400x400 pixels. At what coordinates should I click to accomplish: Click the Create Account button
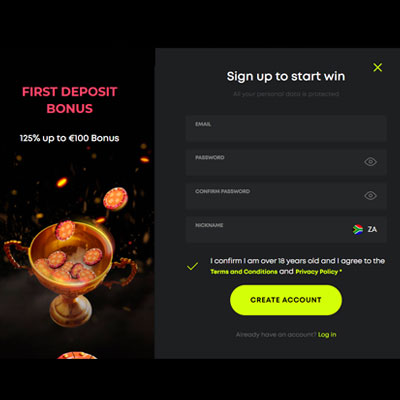click(x=286, y=300)
